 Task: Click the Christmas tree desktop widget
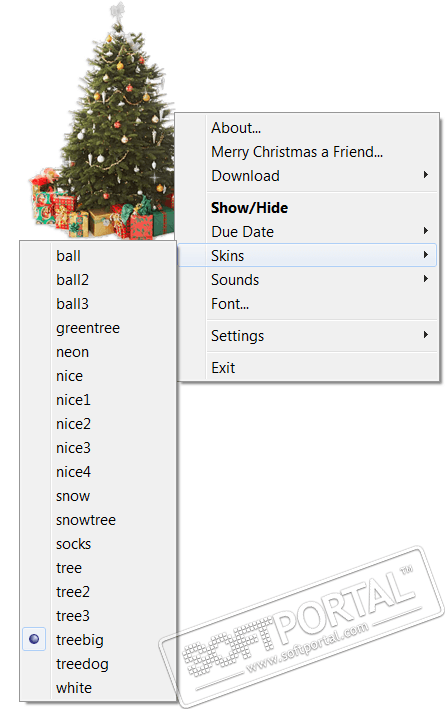(103, 122)
